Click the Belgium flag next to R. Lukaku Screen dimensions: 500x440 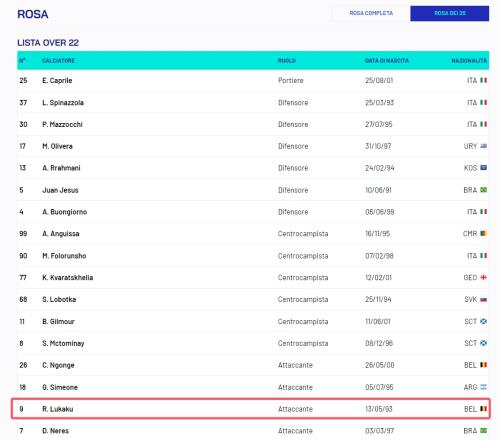pos(483,409)
